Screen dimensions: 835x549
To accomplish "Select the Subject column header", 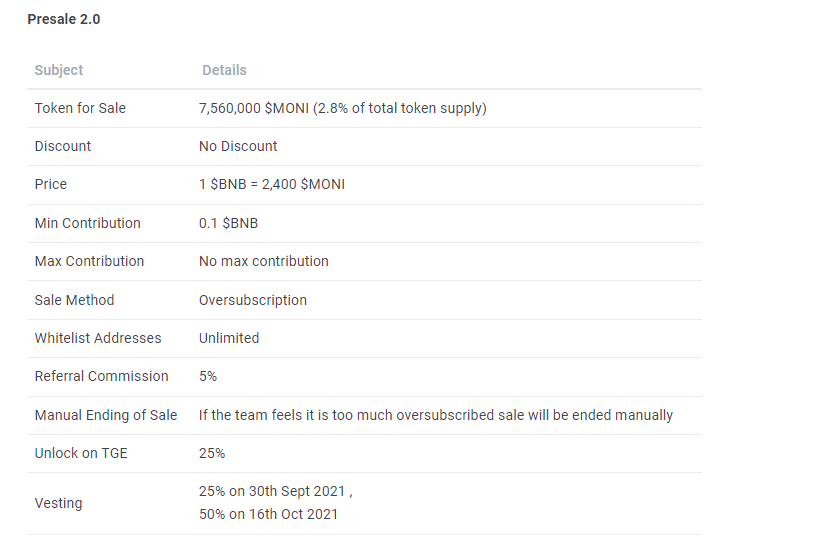I will pos(59,70).
